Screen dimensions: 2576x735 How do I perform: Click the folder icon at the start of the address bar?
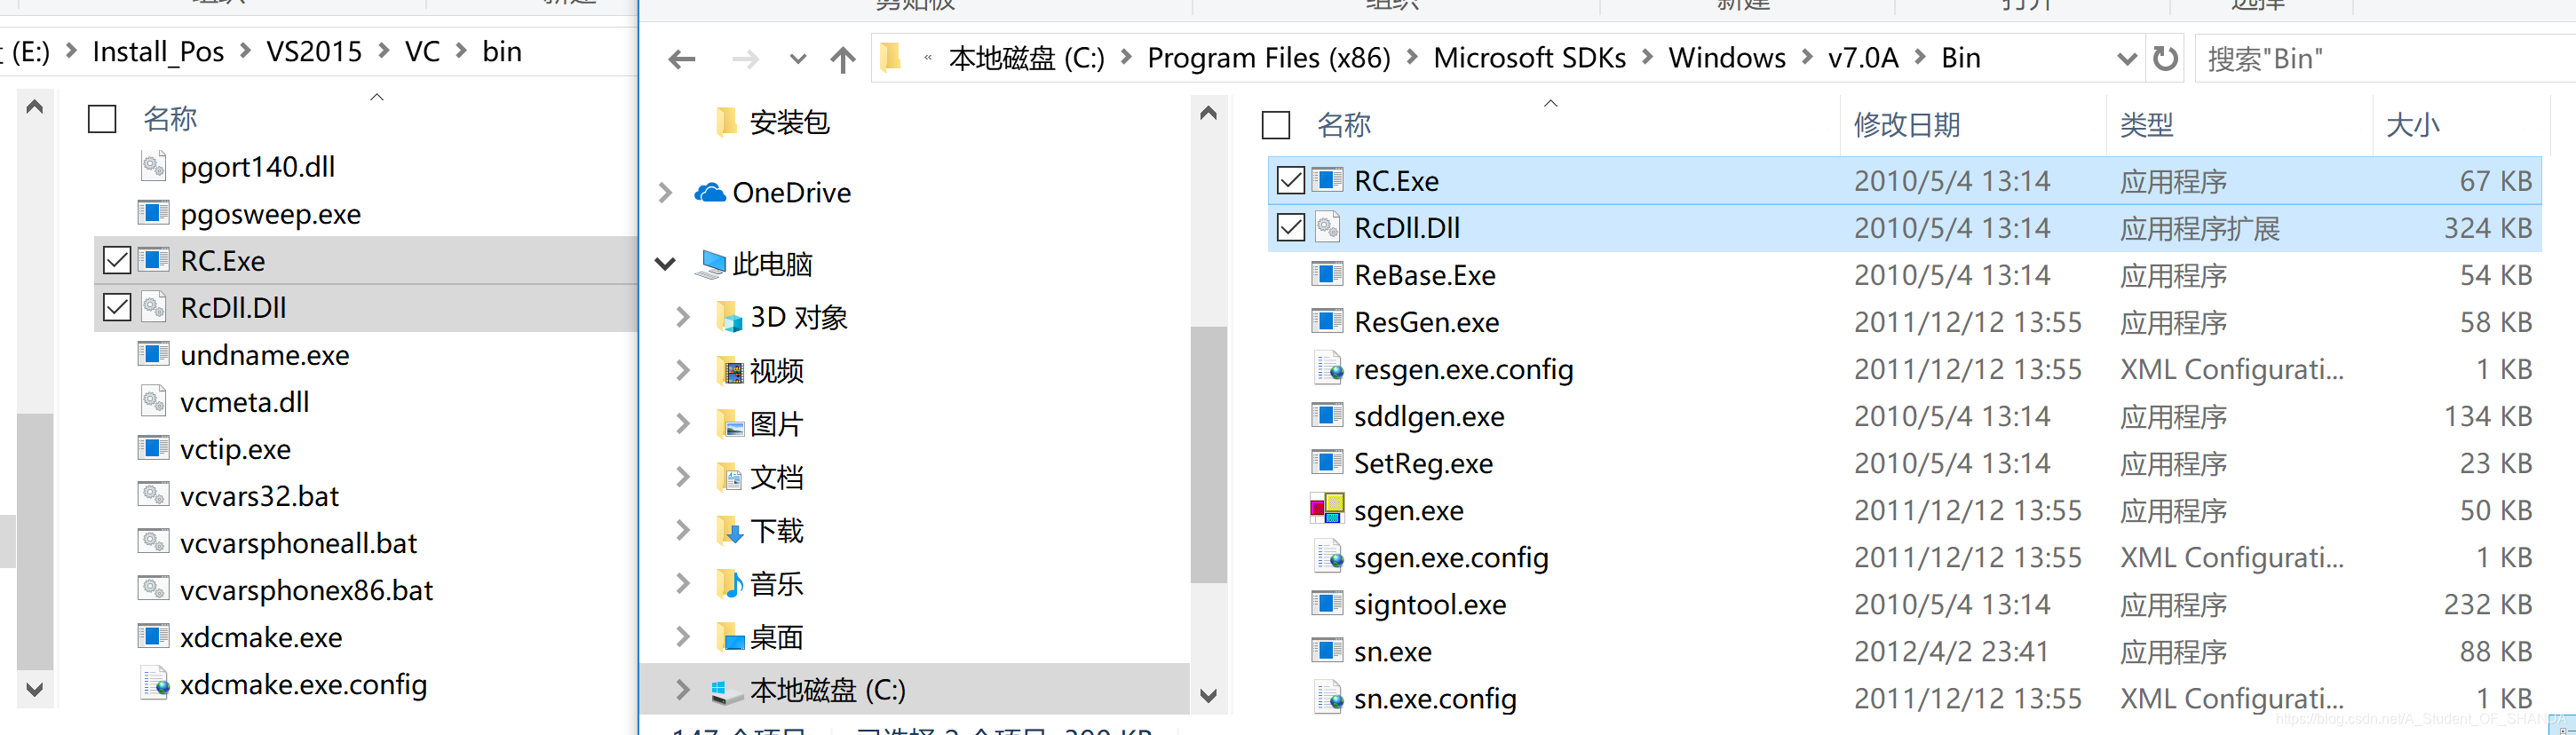(891, 57)
